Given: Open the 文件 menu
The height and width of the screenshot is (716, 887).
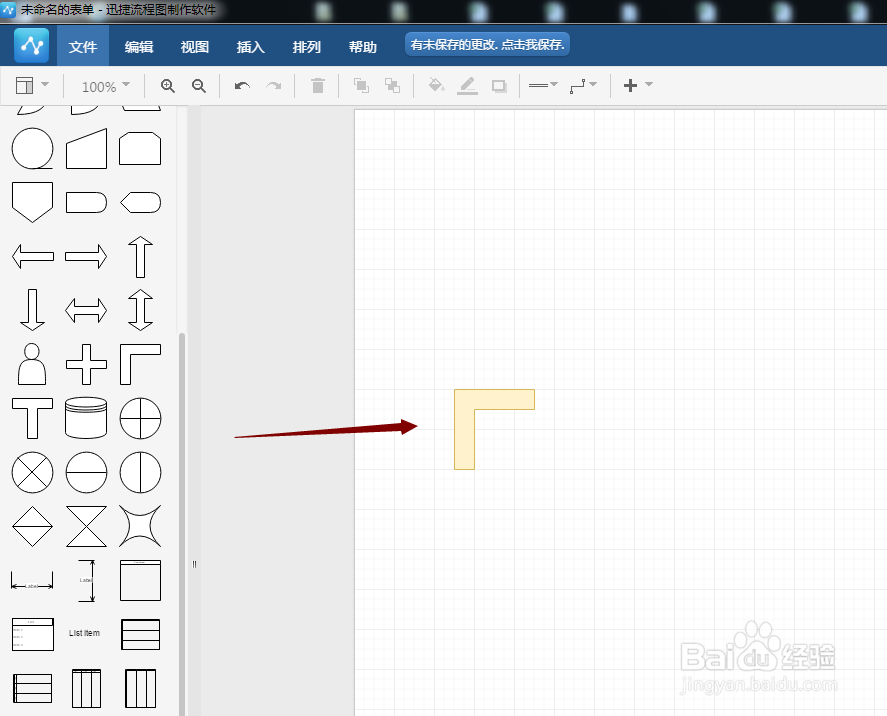Looking at the screenshot, I should [x=83, y=46].
